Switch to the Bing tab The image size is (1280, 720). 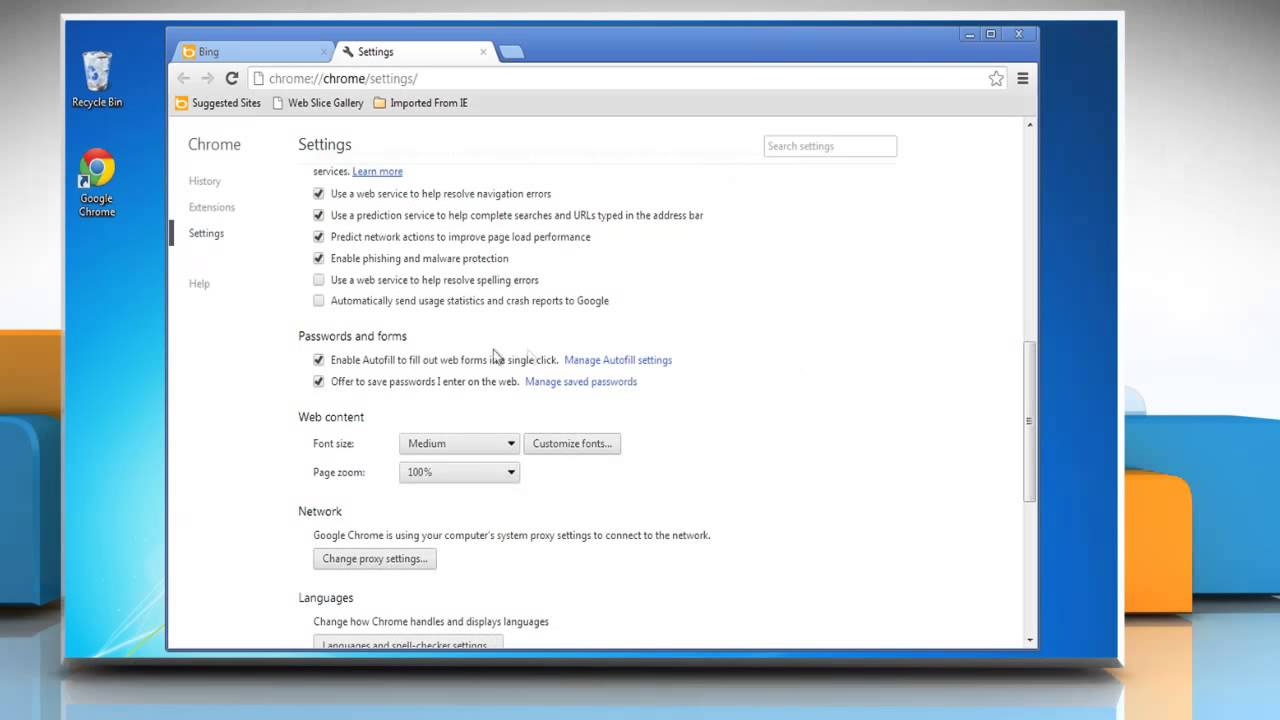250,52
